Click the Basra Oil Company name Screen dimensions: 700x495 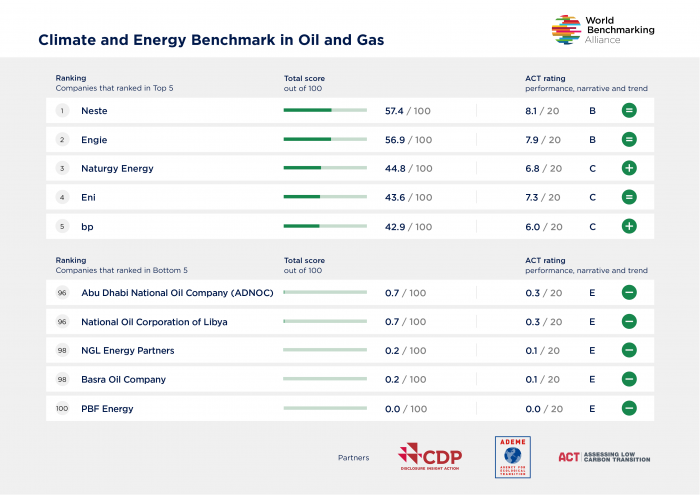click(123, 380)
